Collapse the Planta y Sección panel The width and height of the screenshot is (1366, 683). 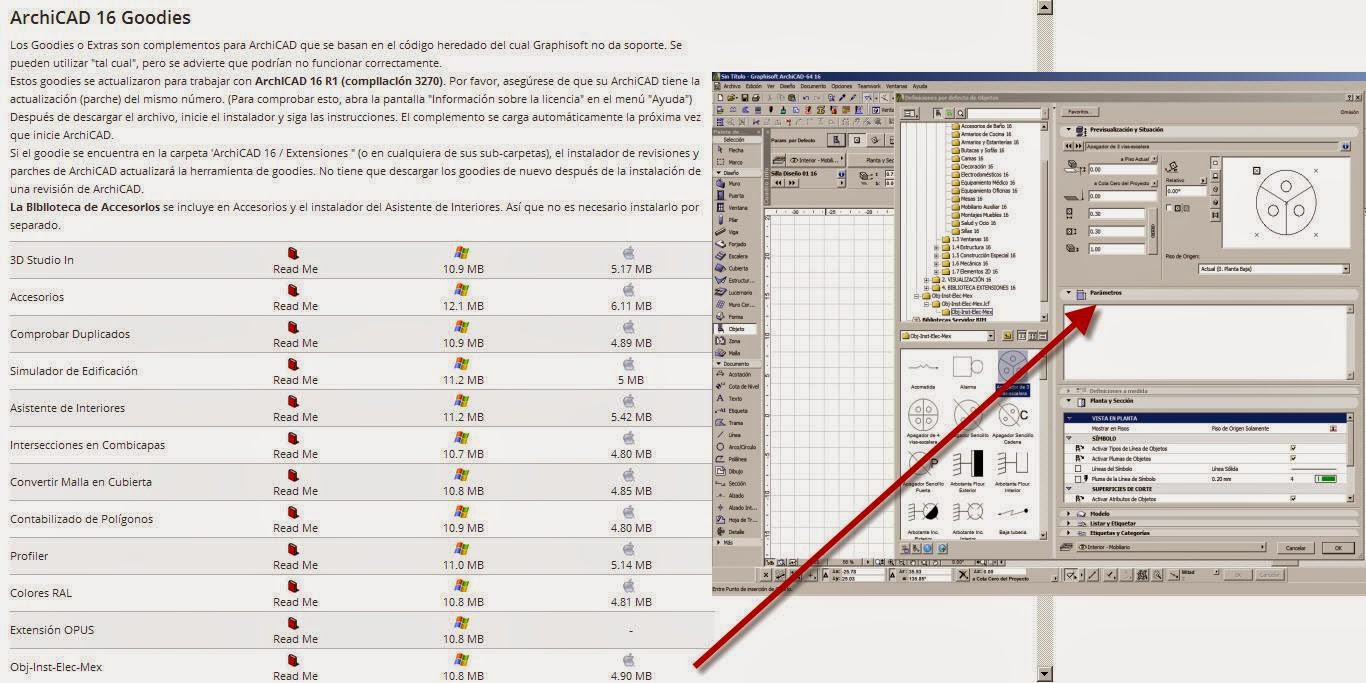pos(1069,400)
